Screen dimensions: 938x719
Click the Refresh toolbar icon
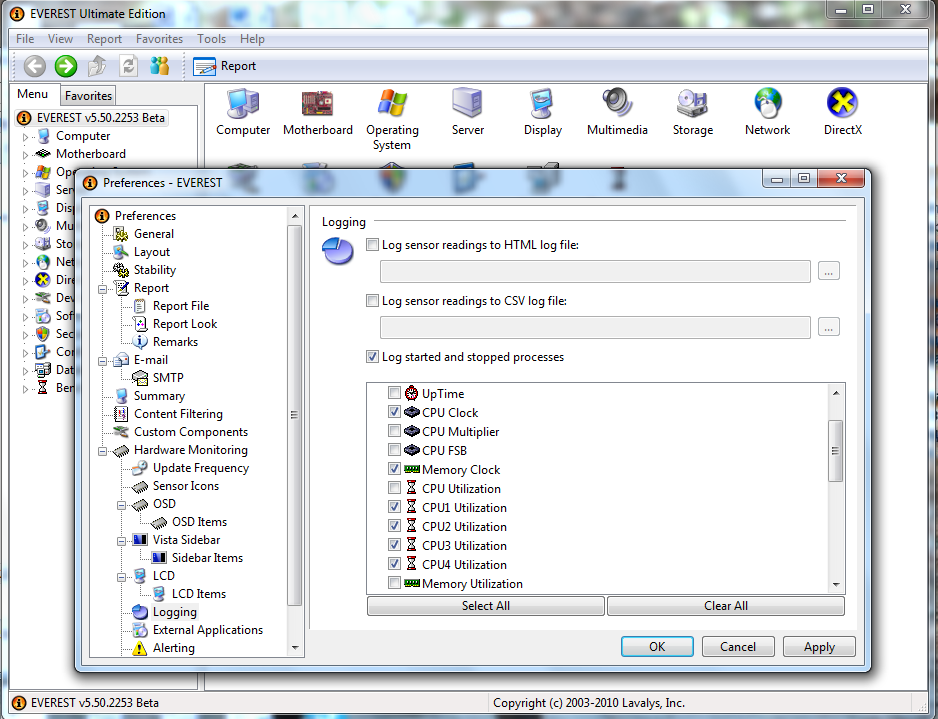point(129,66)
